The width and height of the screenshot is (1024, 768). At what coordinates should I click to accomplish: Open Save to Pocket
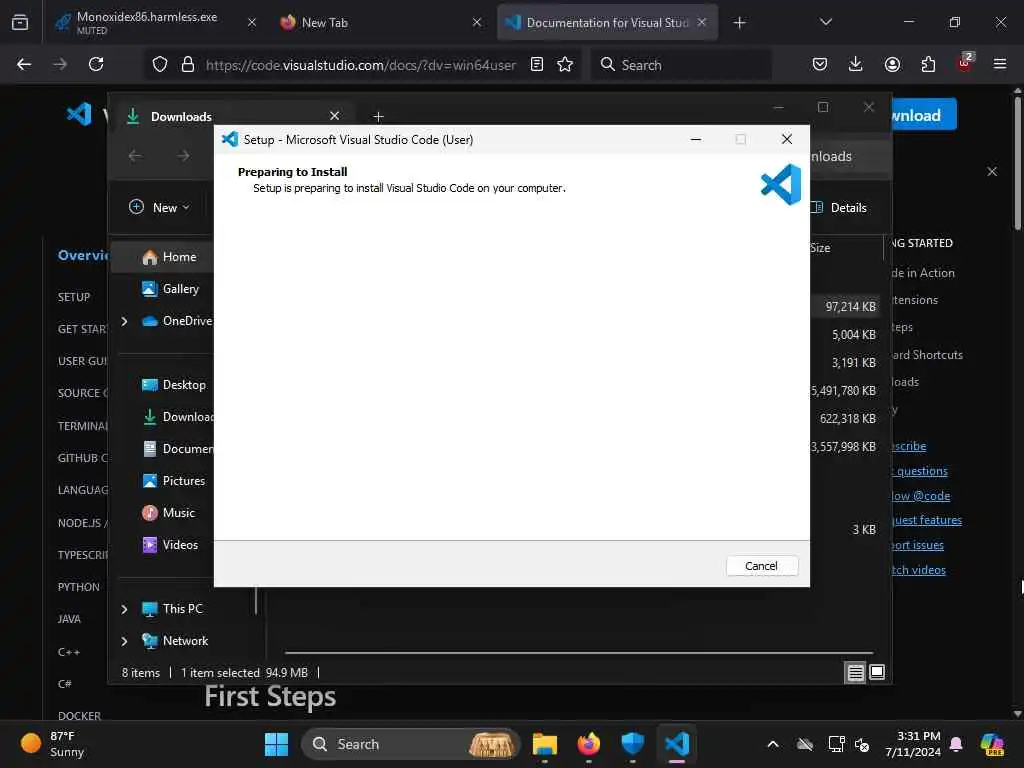pyautogui.click(x=820, y=64)
